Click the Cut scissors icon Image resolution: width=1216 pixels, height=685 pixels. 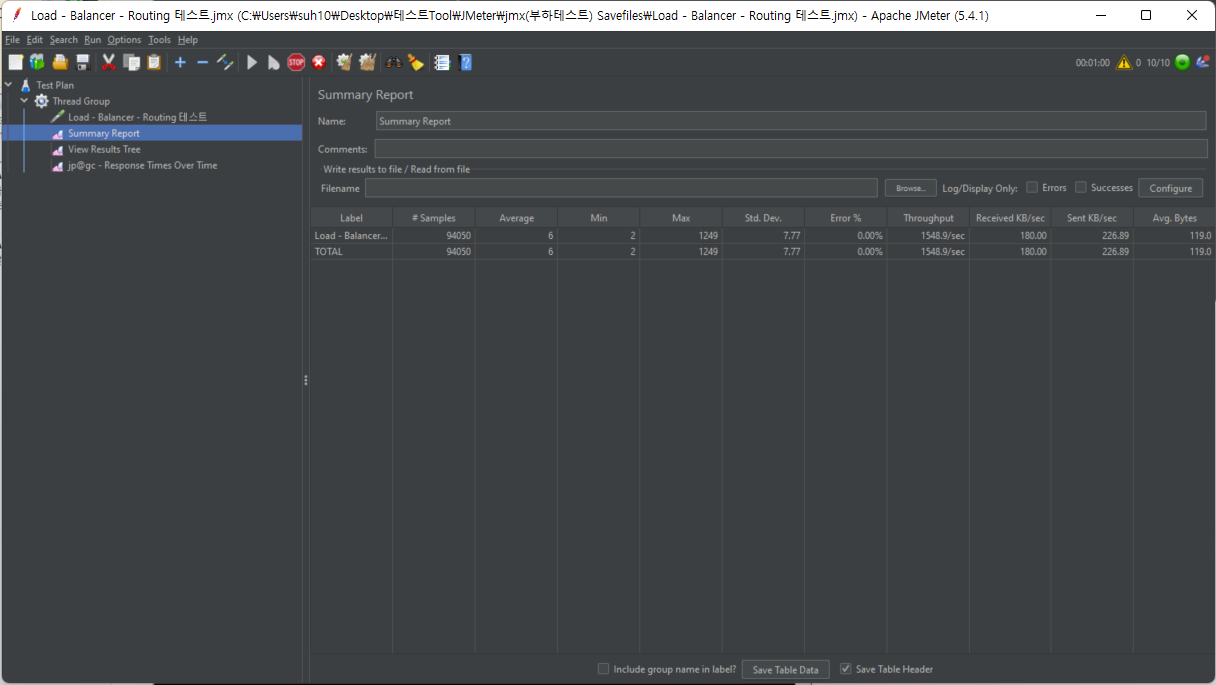tap(109, 63)
